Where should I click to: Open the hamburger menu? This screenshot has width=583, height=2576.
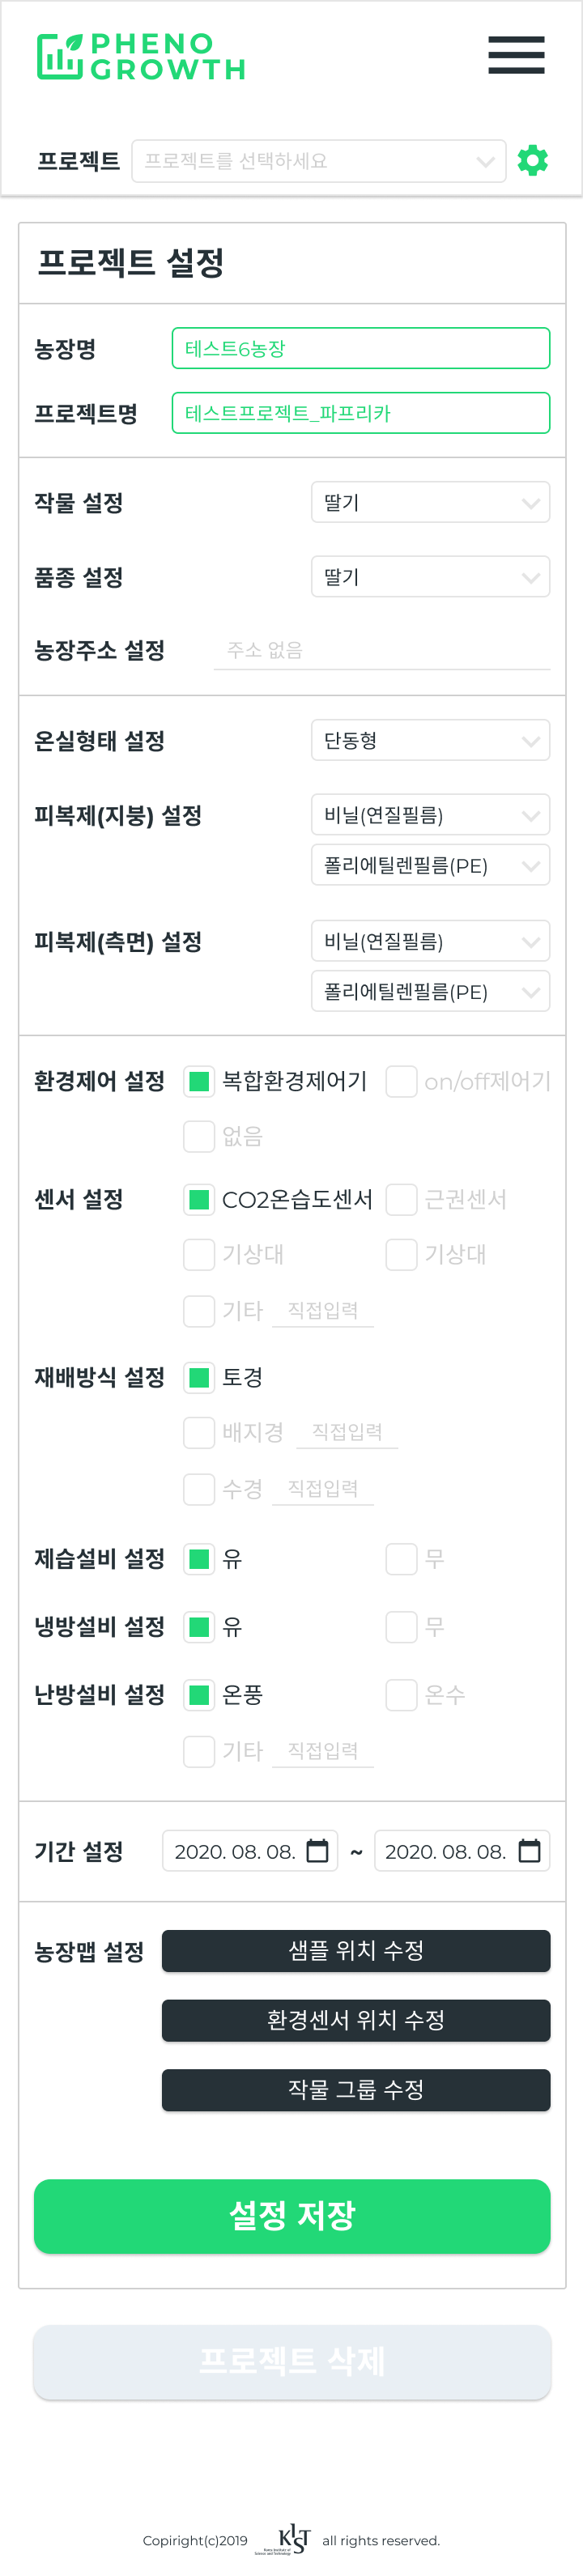click(x=516, y=55)
